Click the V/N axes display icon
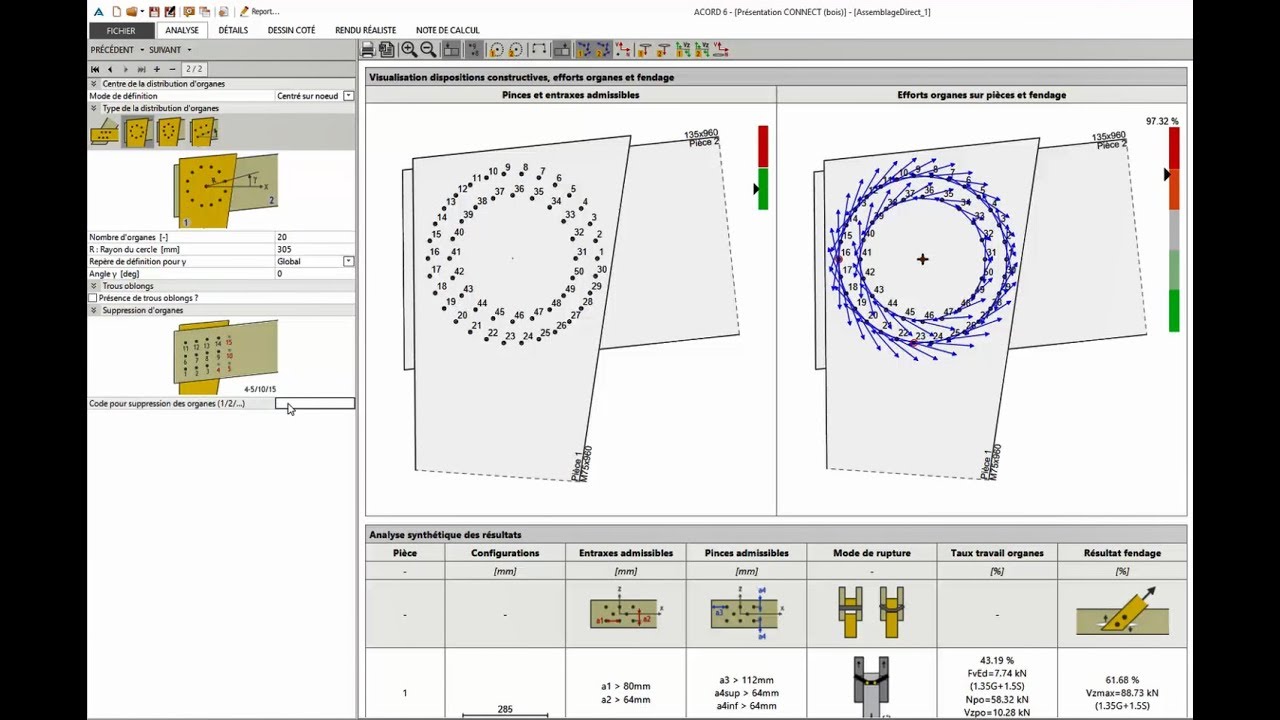 click(623, 50)
